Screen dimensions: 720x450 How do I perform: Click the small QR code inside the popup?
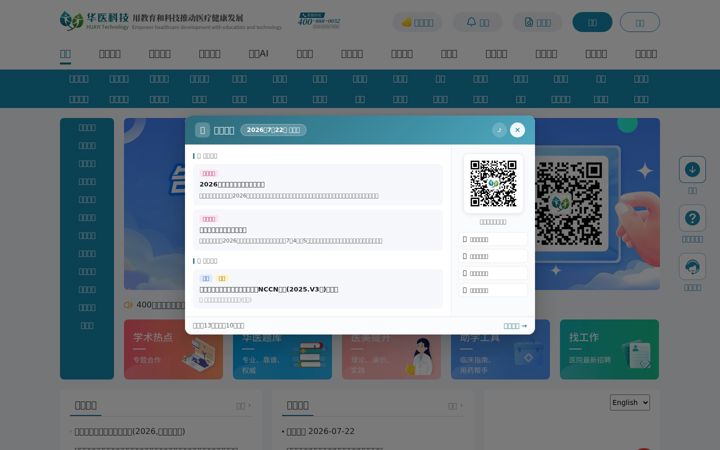point(493,184)
